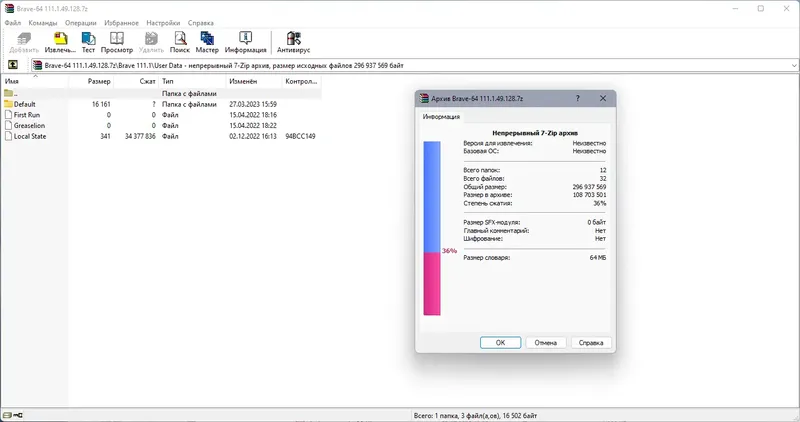
Task: Click the 16 161 size value
Action: pos(101,104)
